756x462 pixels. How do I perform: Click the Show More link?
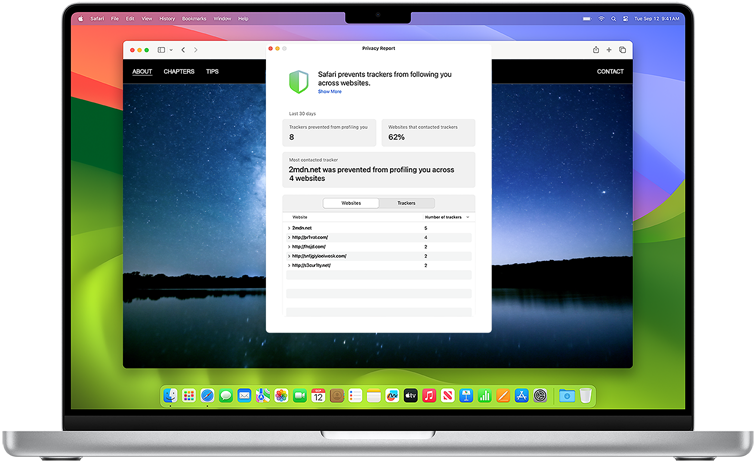pos(329,91)
